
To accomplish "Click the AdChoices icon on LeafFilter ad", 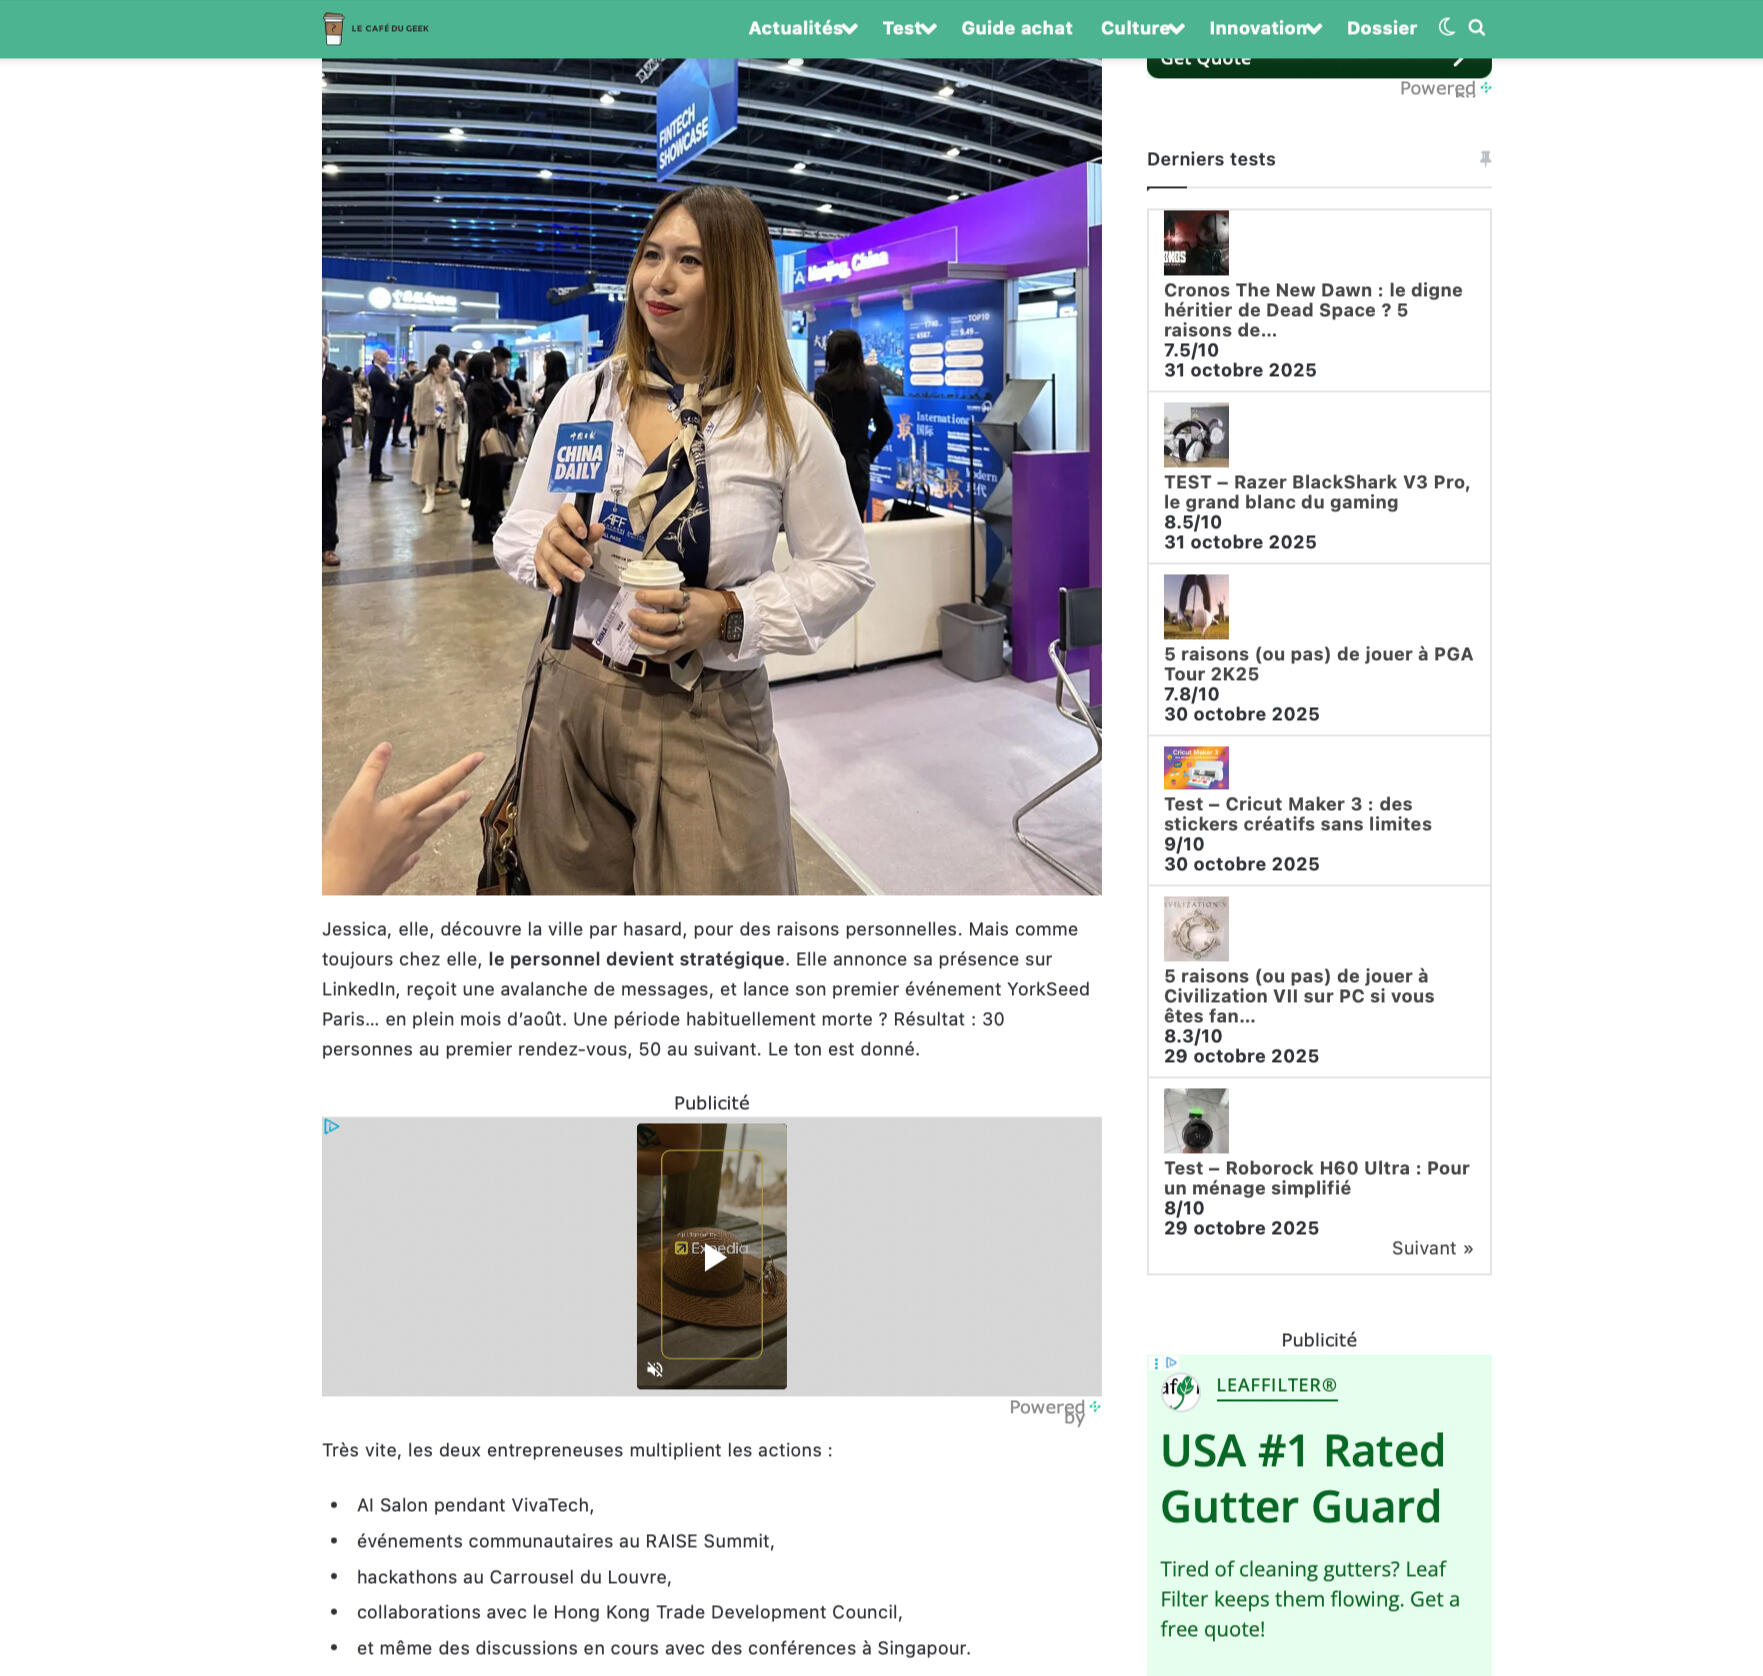I will [1171, 1363].
